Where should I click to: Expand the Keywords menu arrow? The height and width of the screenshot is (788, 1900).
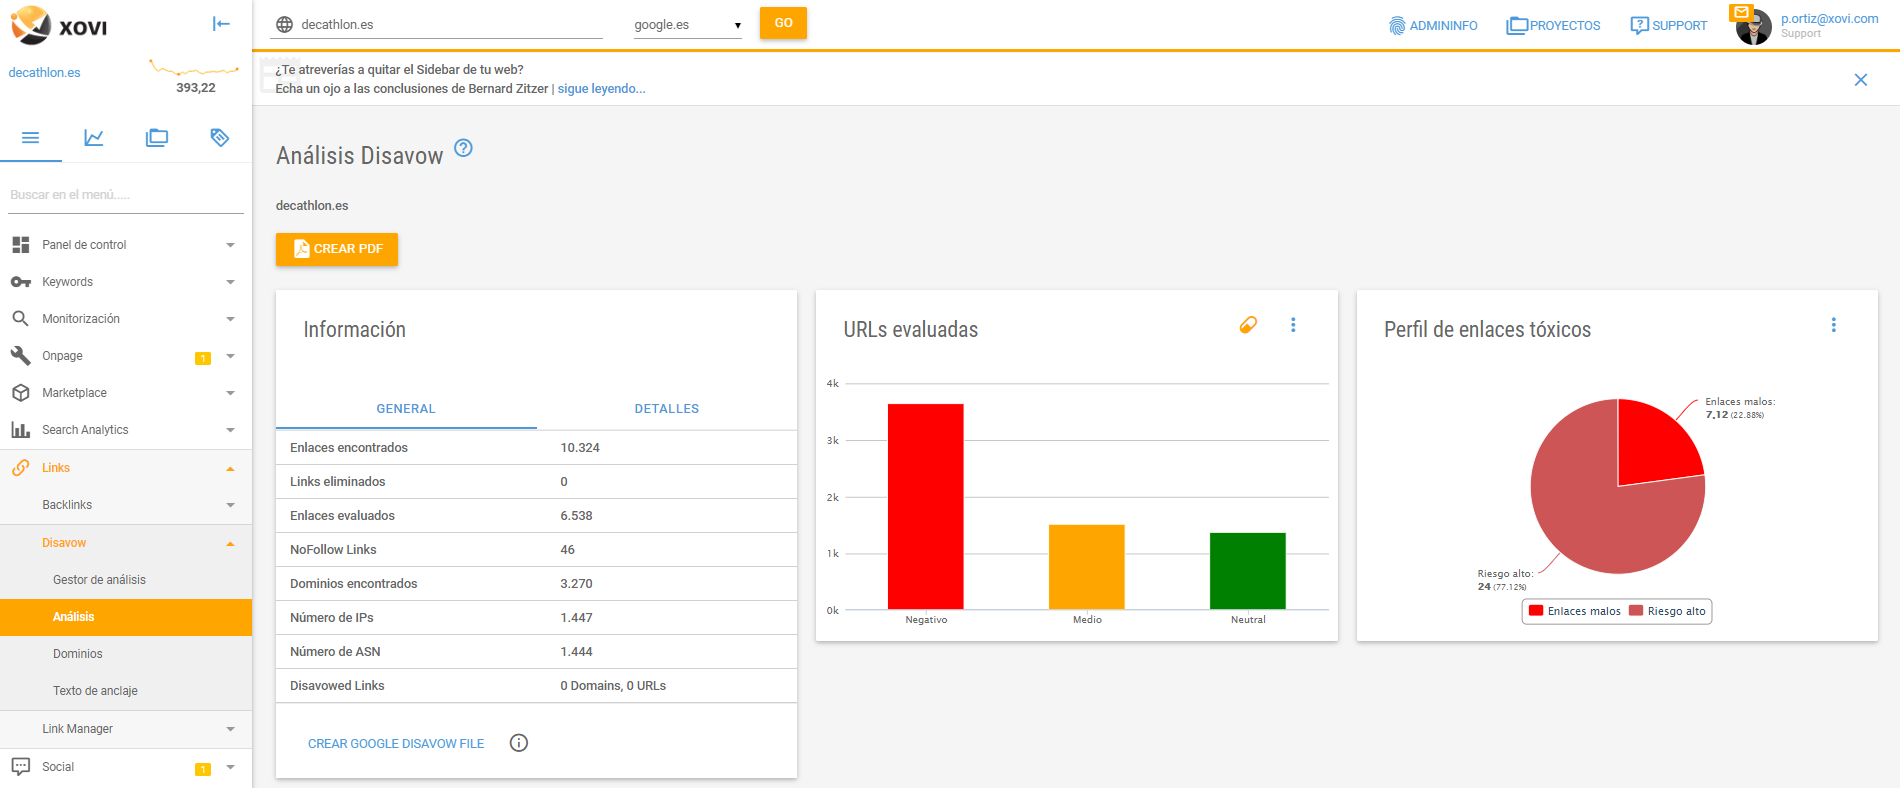pyautogui.click(x=231, y=282)
